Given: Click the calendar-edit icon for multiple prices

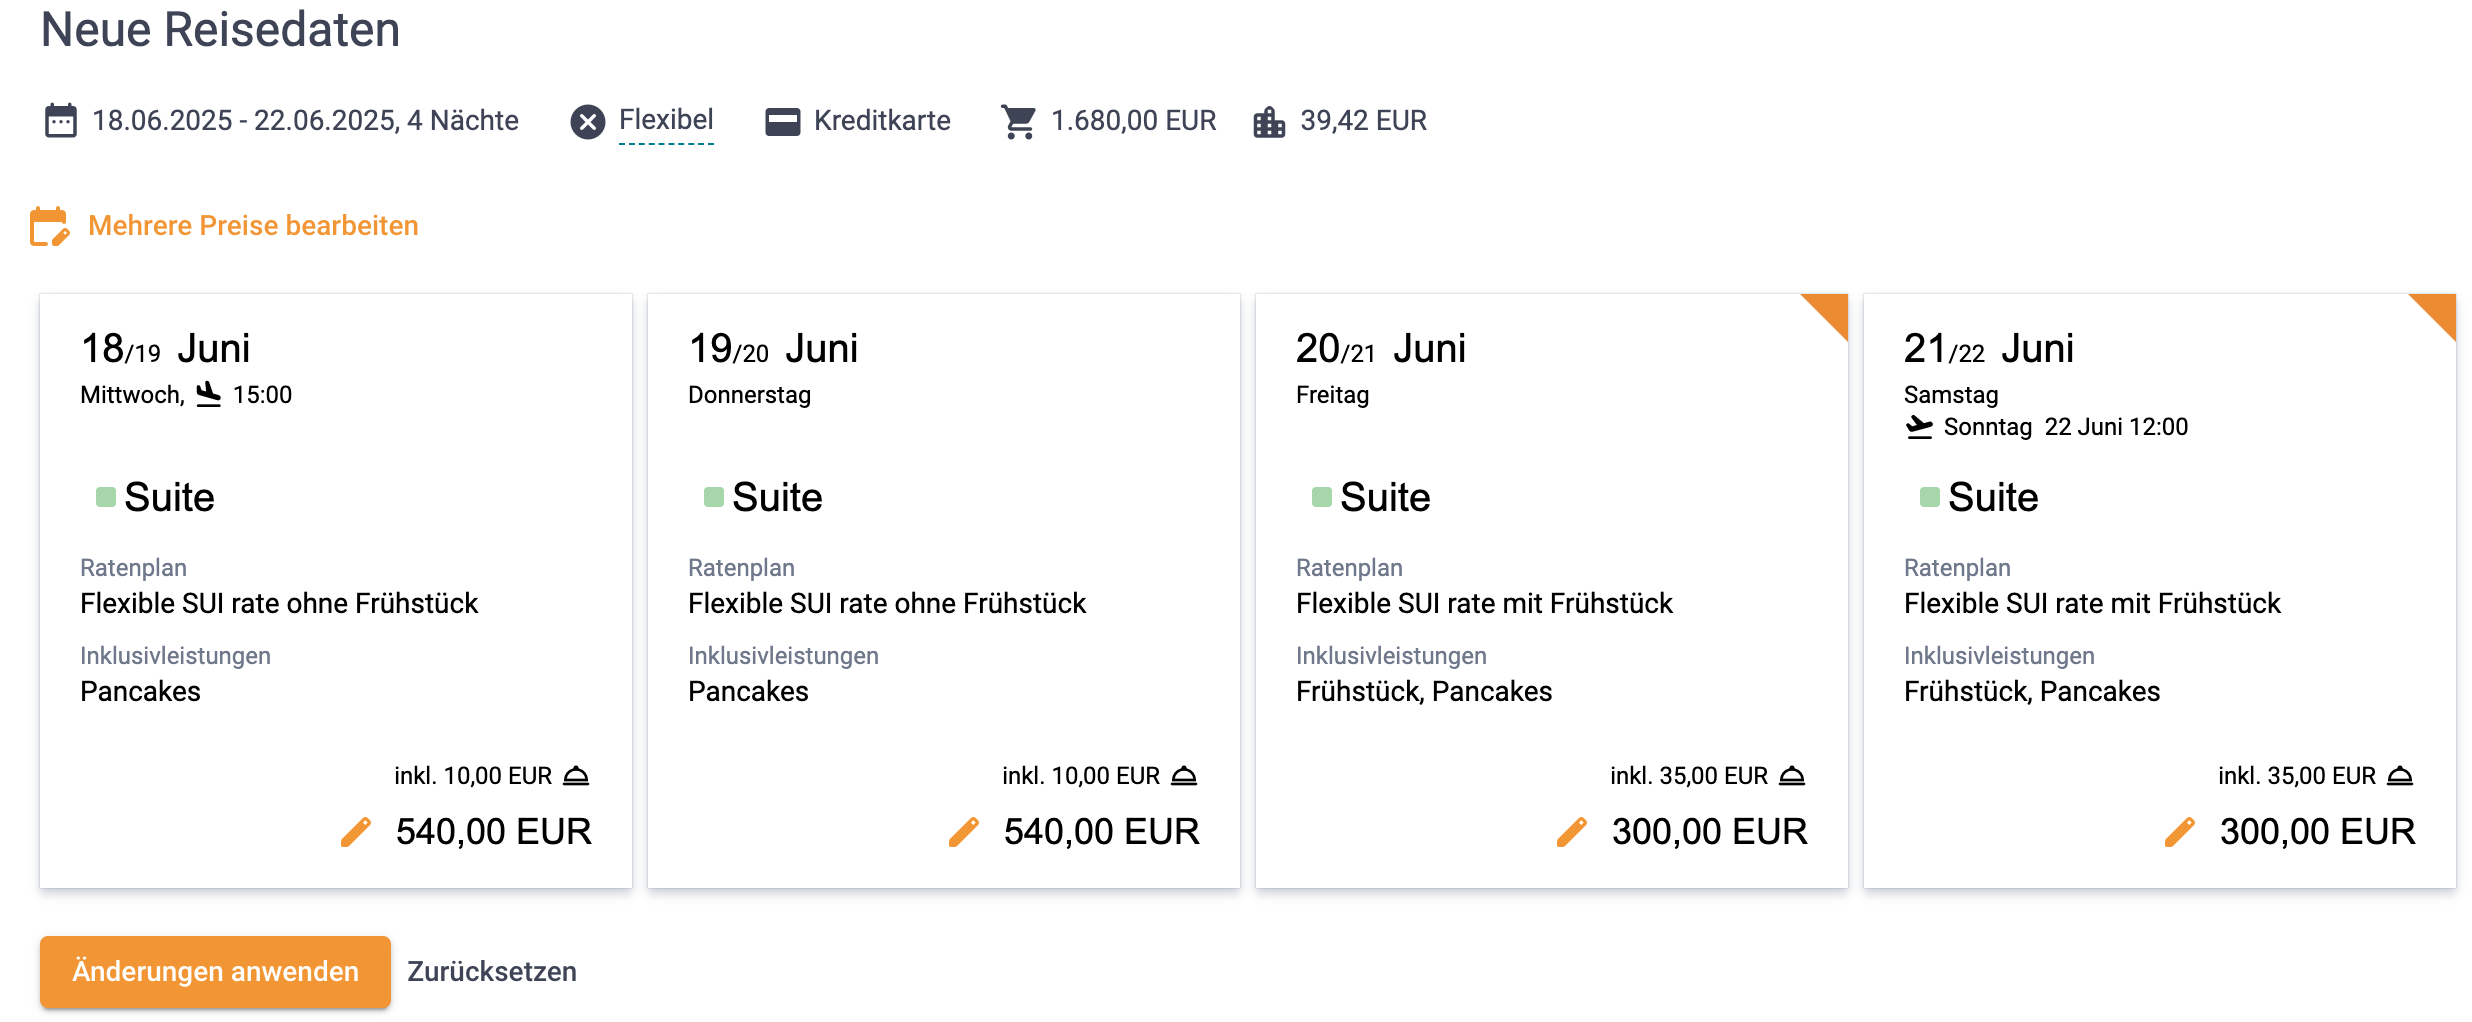Looking at the screenshot, I should 49,226.
